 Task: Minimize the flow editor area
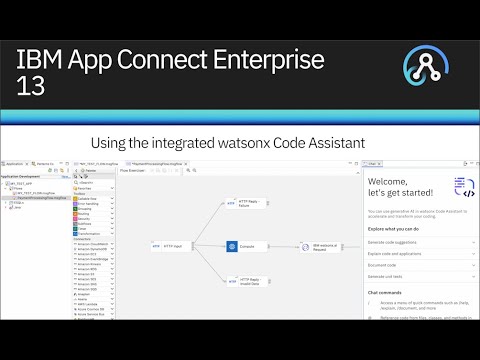pos(350,163)
